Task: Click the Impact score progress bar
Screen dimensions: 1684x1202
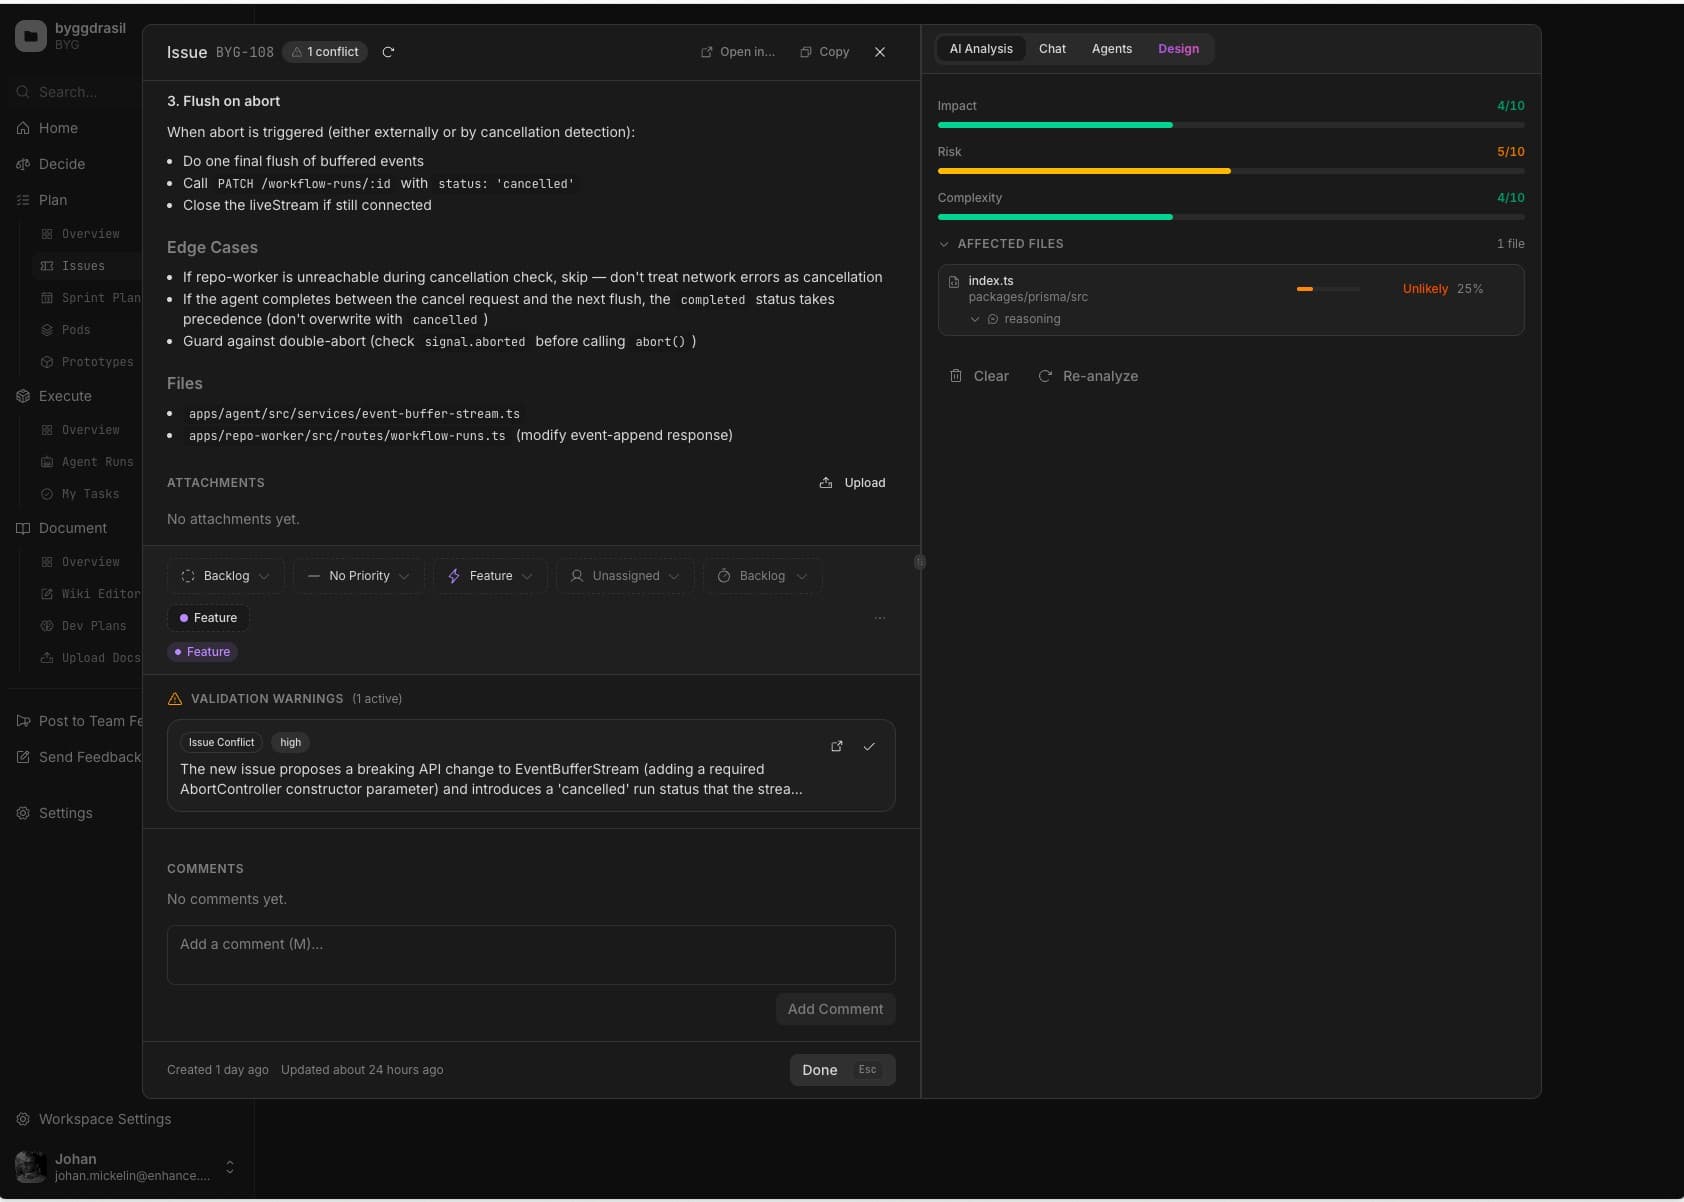Action: tap(1230, 125)
